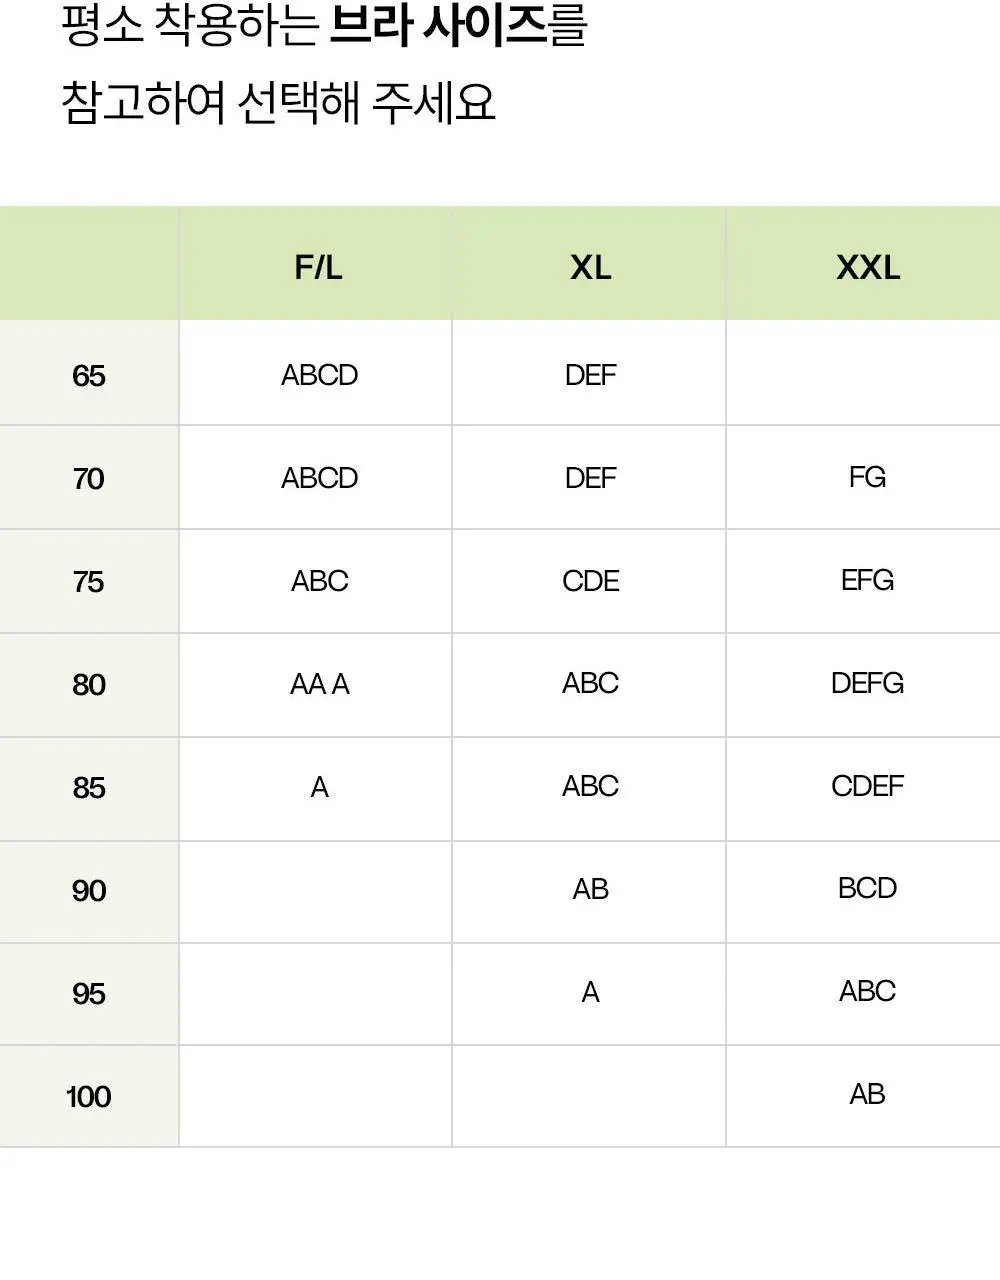Click the DEFG cell under XXL
This screenshot has height=1280, width=1000.
tap(867, 683)
